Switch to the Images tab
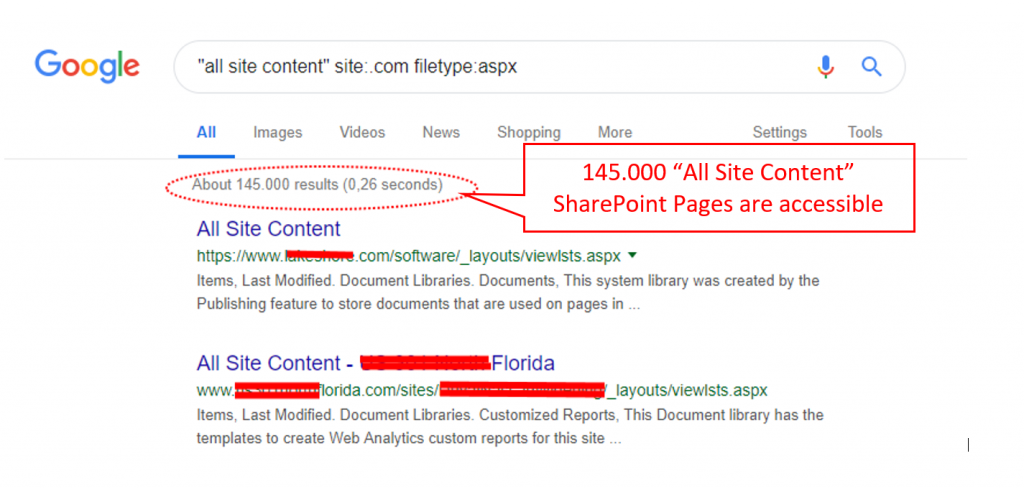 coord(278,133)
